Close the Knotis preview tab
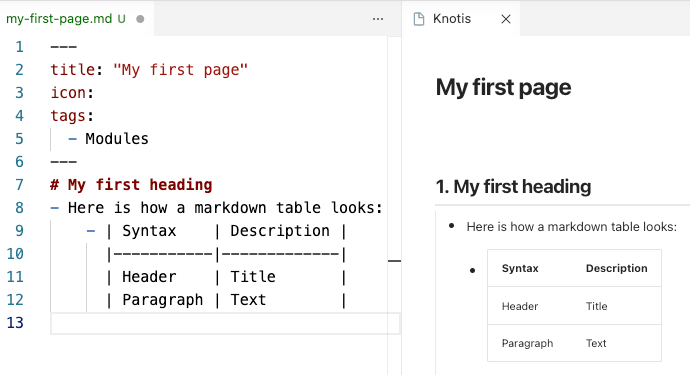 pos(506,19)
